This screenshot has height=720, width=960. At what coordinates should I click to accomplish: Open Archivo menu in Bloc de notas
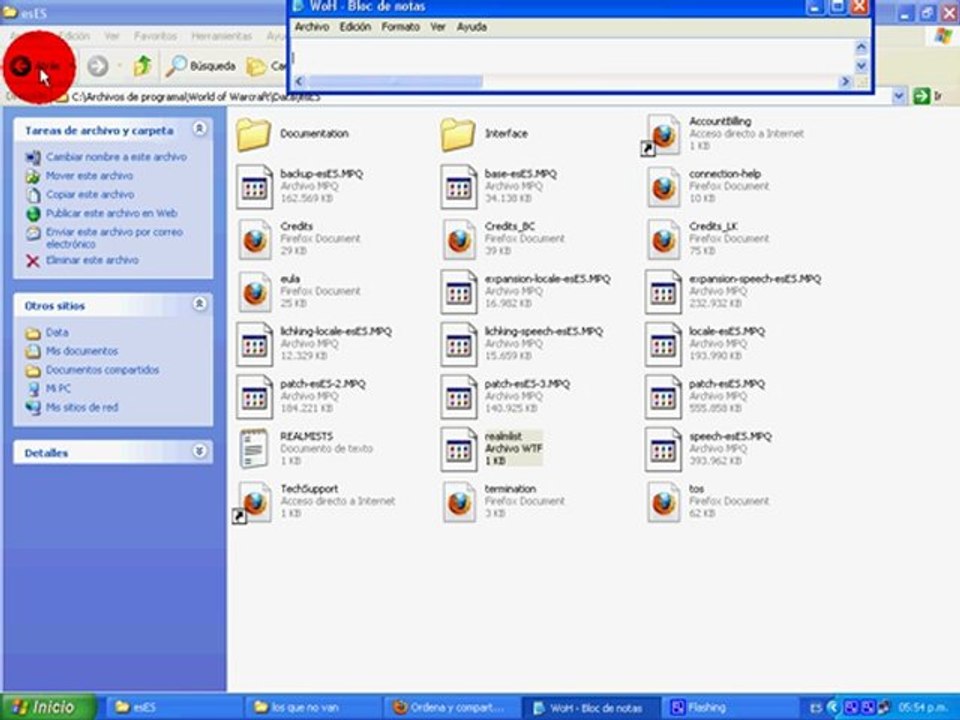point(312,27)
